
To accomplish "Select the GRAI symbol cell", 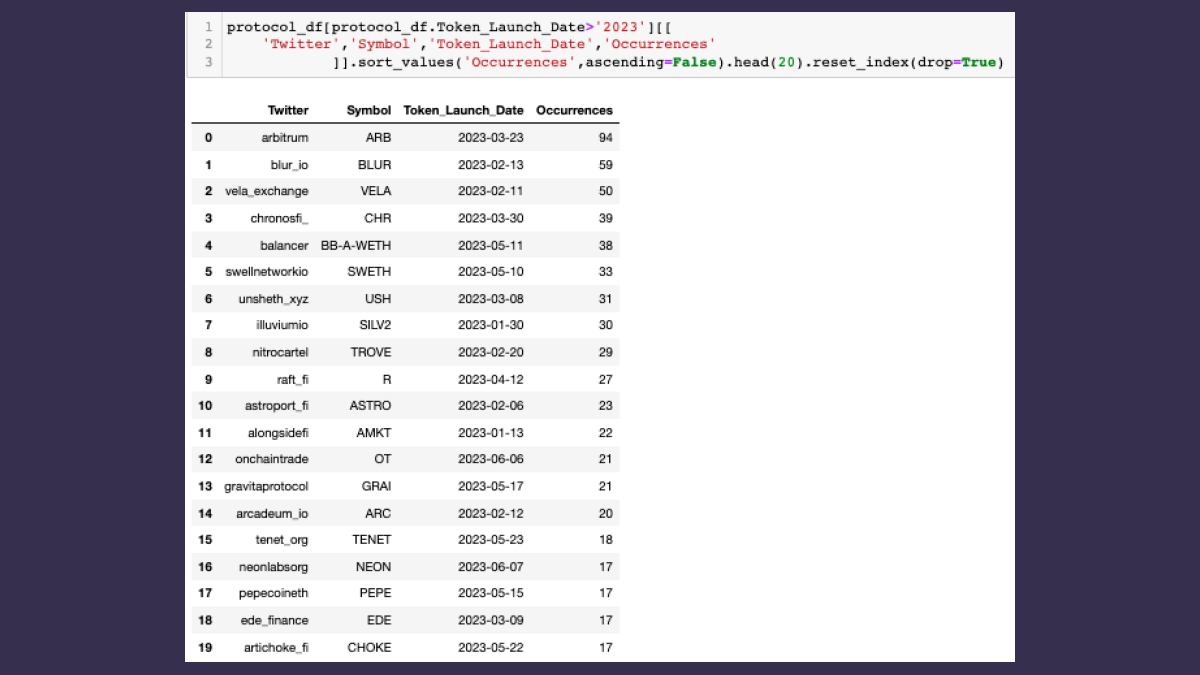I will click(x=377, y=486).
